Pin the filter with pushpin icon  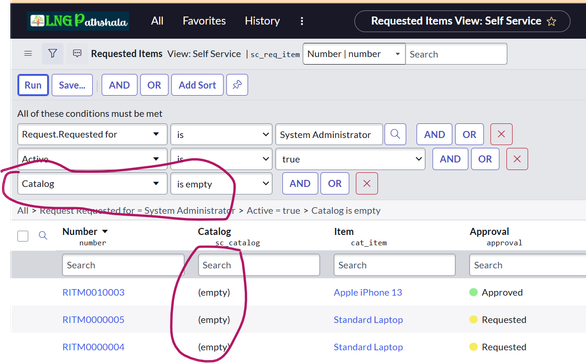237,85
